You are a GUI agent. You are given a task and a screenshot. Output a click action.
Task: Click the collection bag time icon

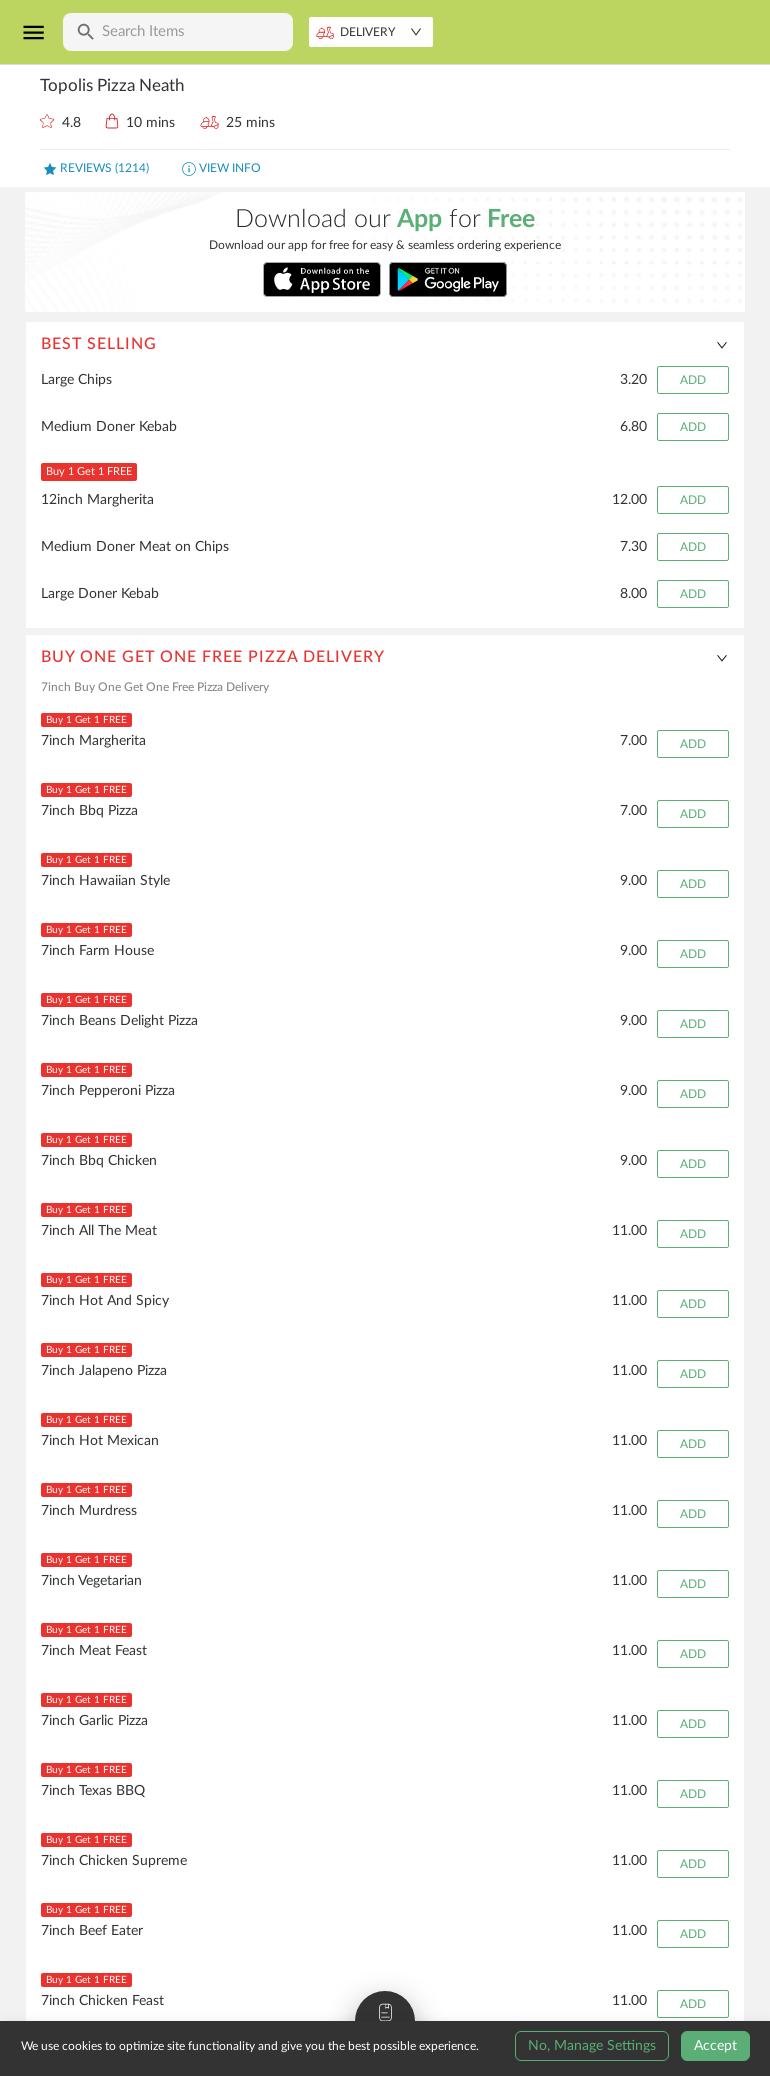(112, 122)
